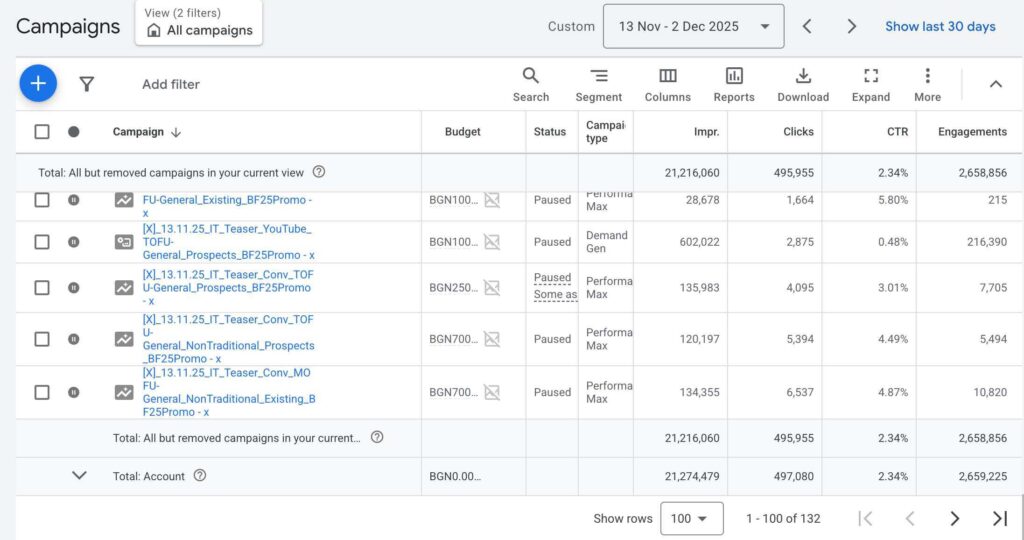Tick checkbox for TOFU NonTraditional_Prospects row
Image resolution: width=1024 pixels, height=540 pixels.
point(42,339)
